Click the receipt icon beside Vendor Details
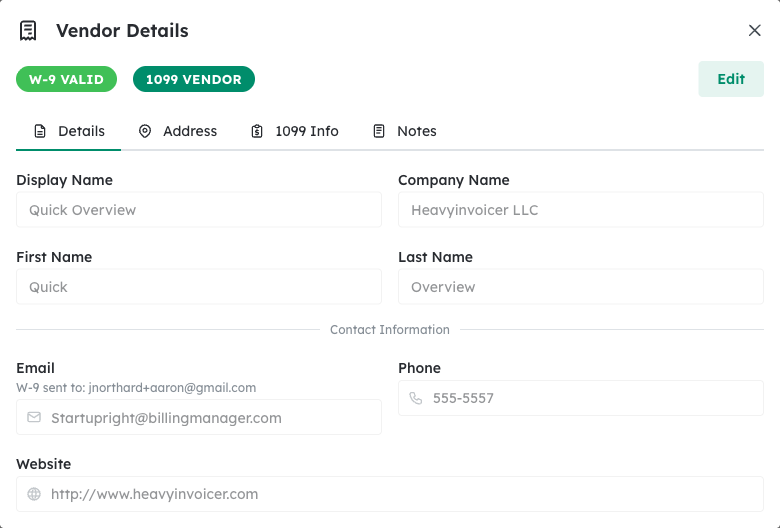Viewport: 780px width, 528px height. tap(28, 31)
